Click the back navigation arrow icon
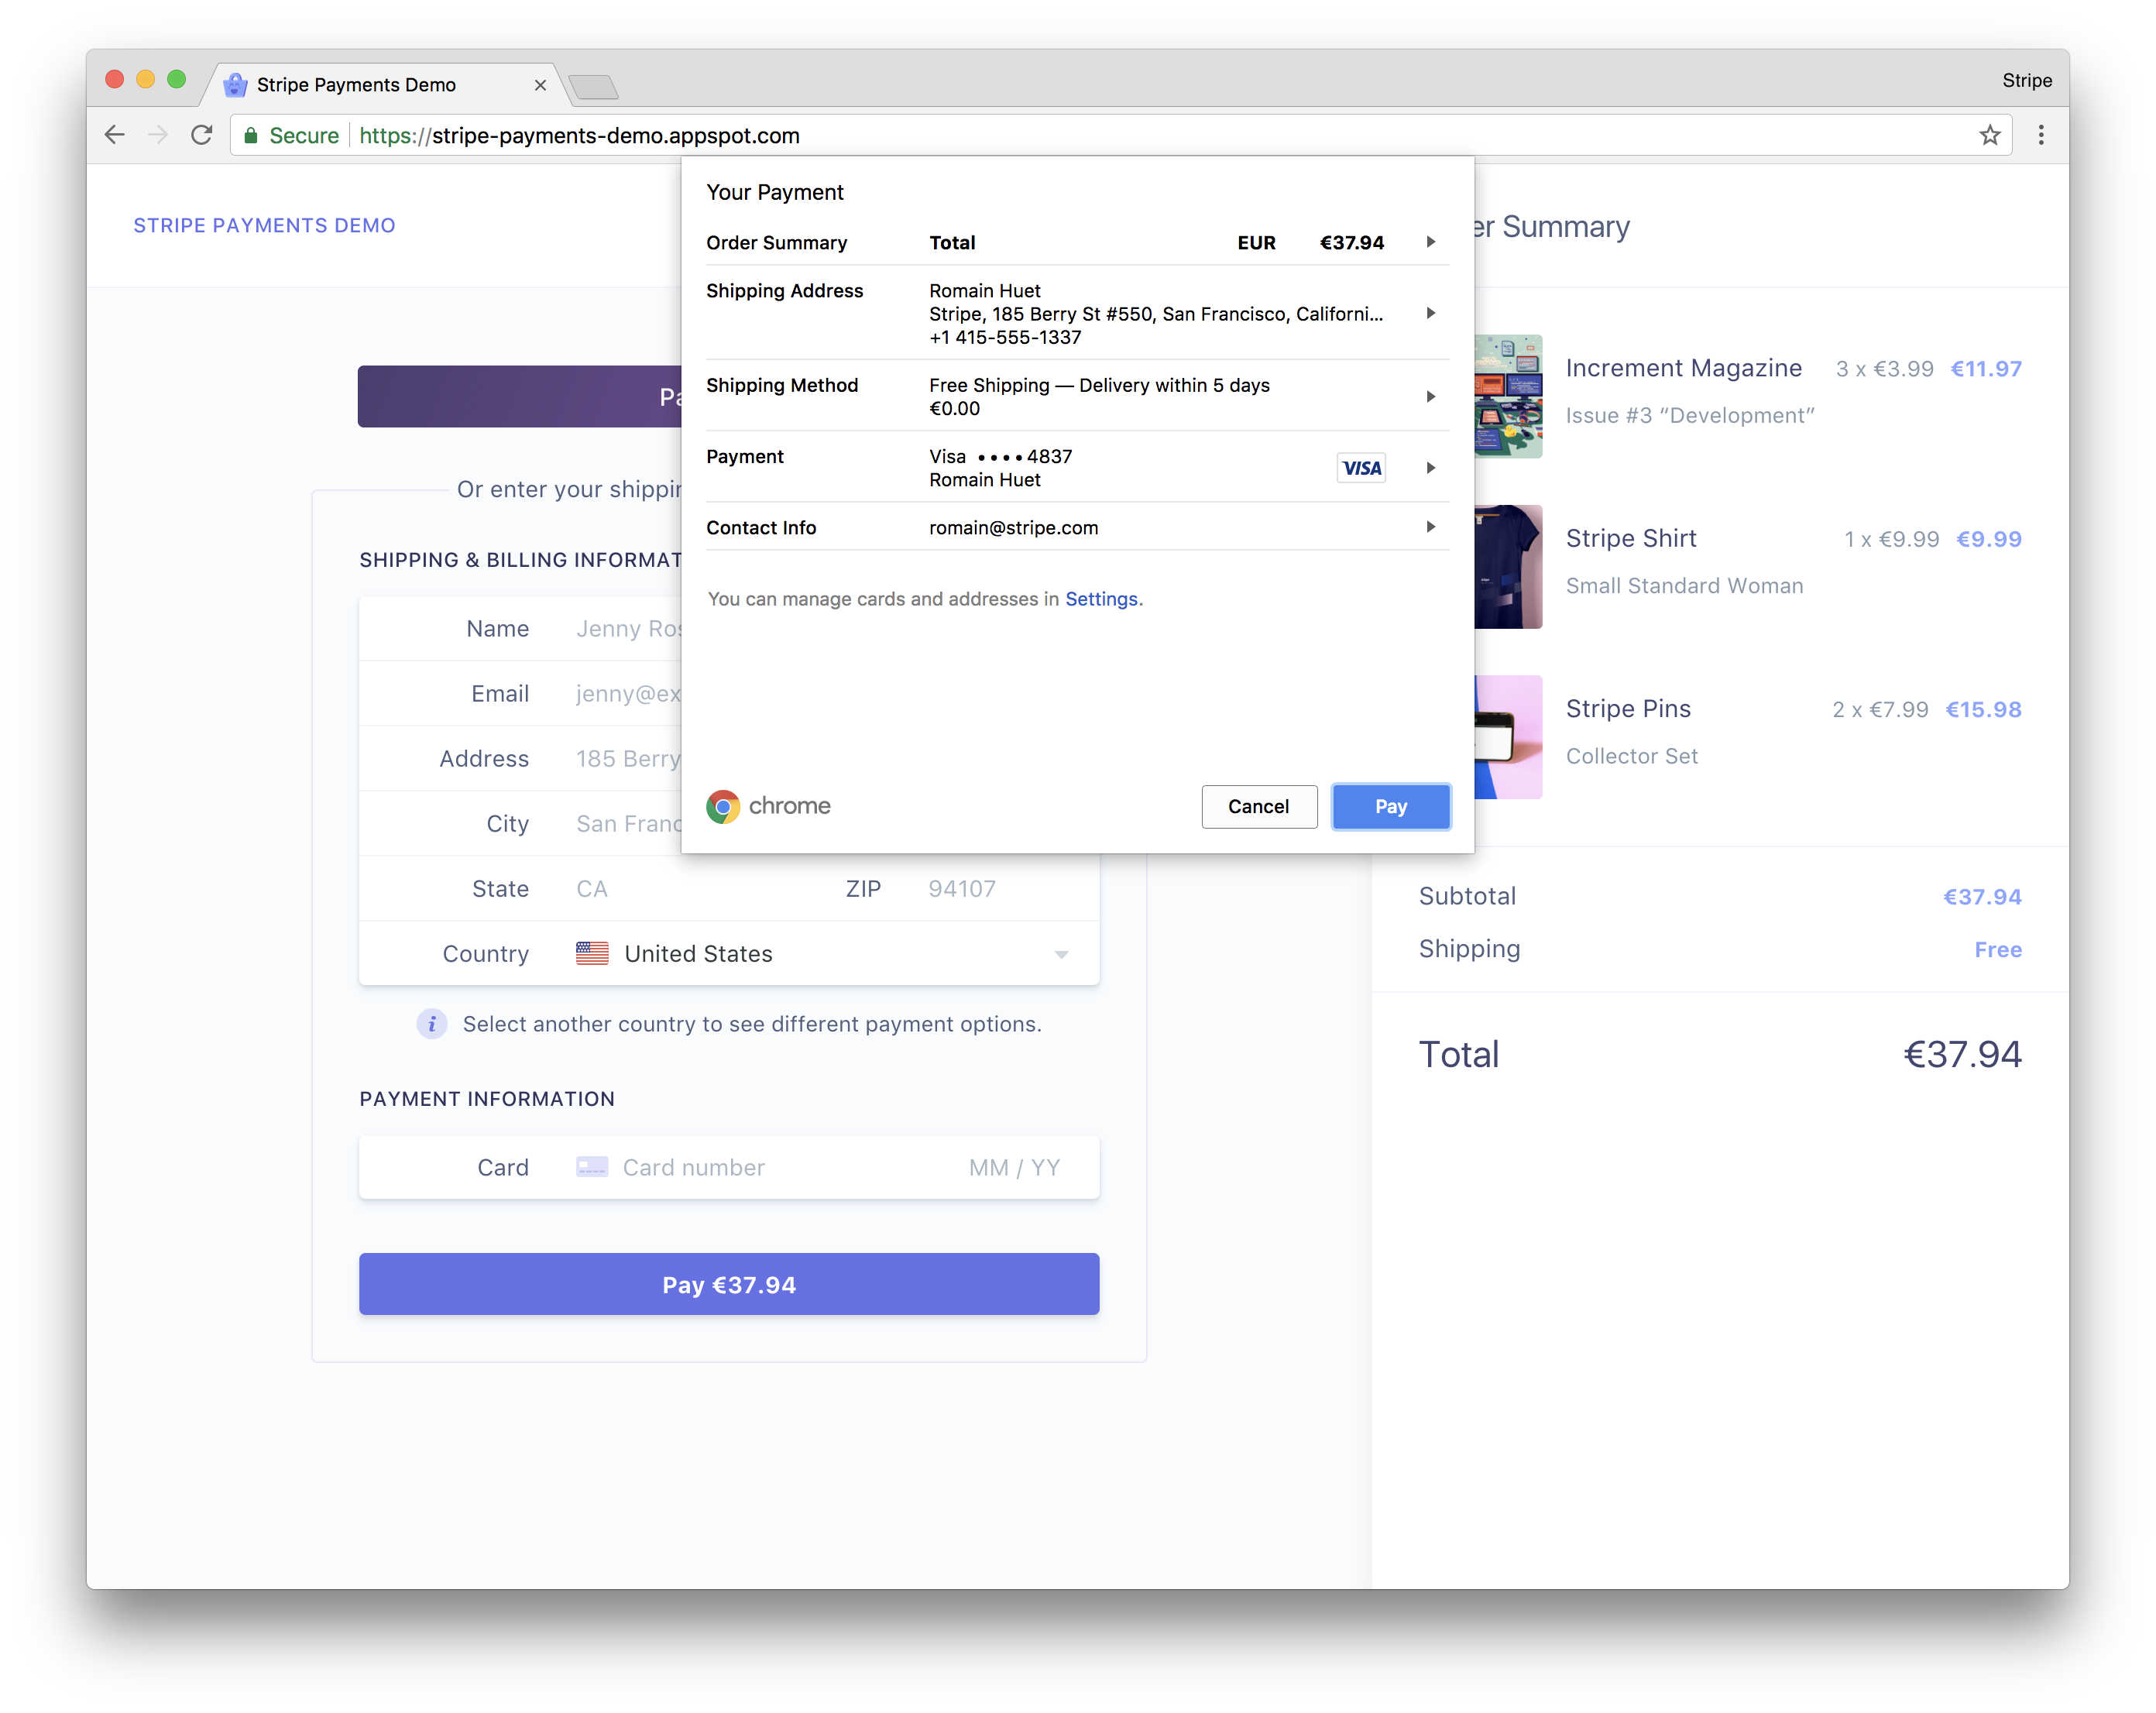Image resolution: width=2156 pixels, height=1713 pixels. tap(115, 135)
